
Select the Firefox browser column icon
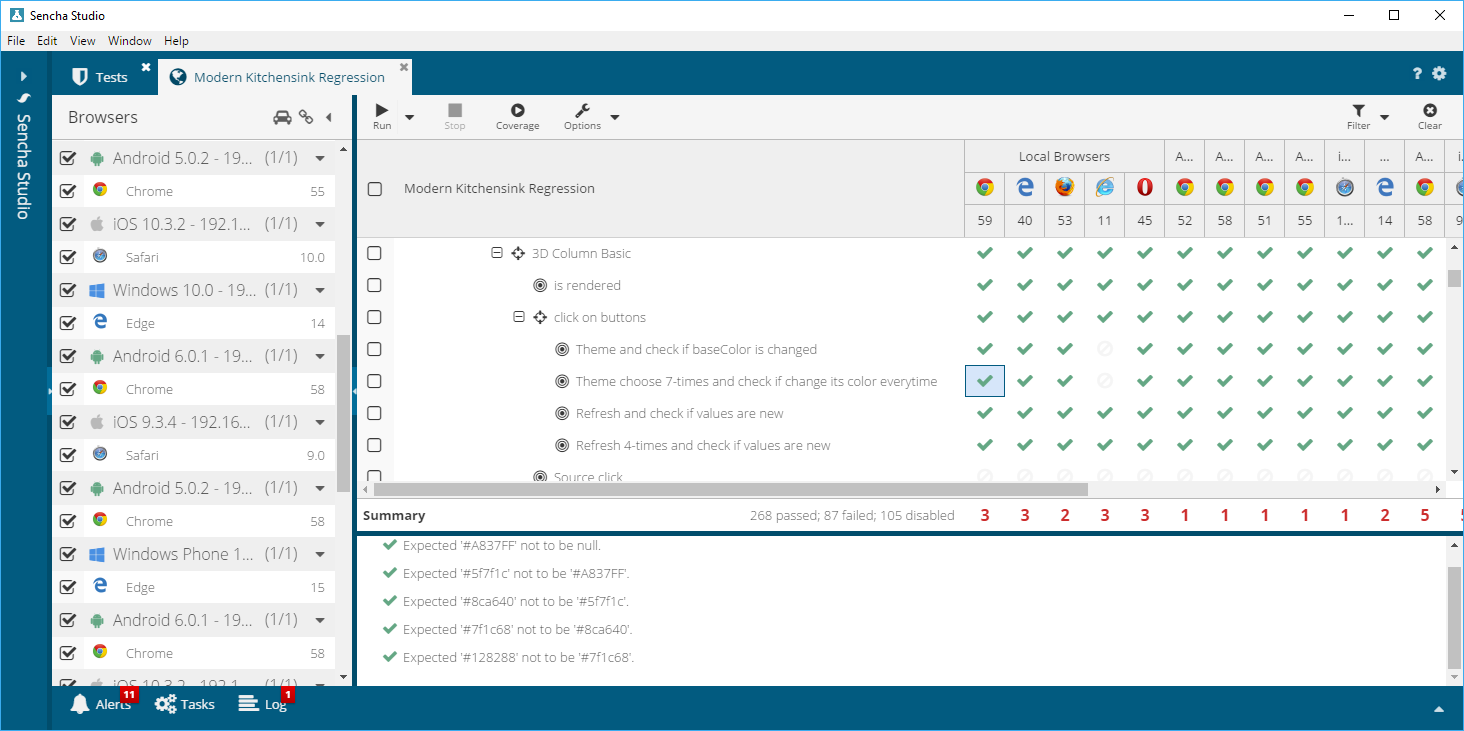click(x=1065, y=187)
